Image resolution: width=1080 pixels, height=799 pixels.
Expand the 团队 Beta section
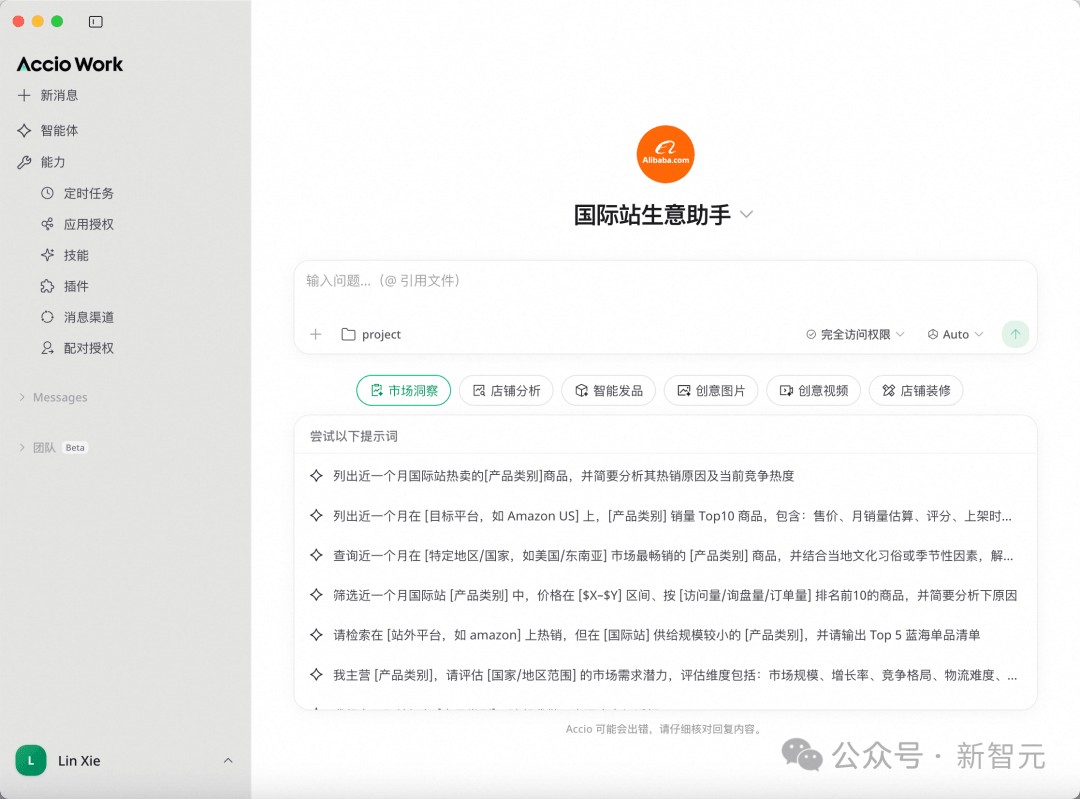(x=44, y=447)
